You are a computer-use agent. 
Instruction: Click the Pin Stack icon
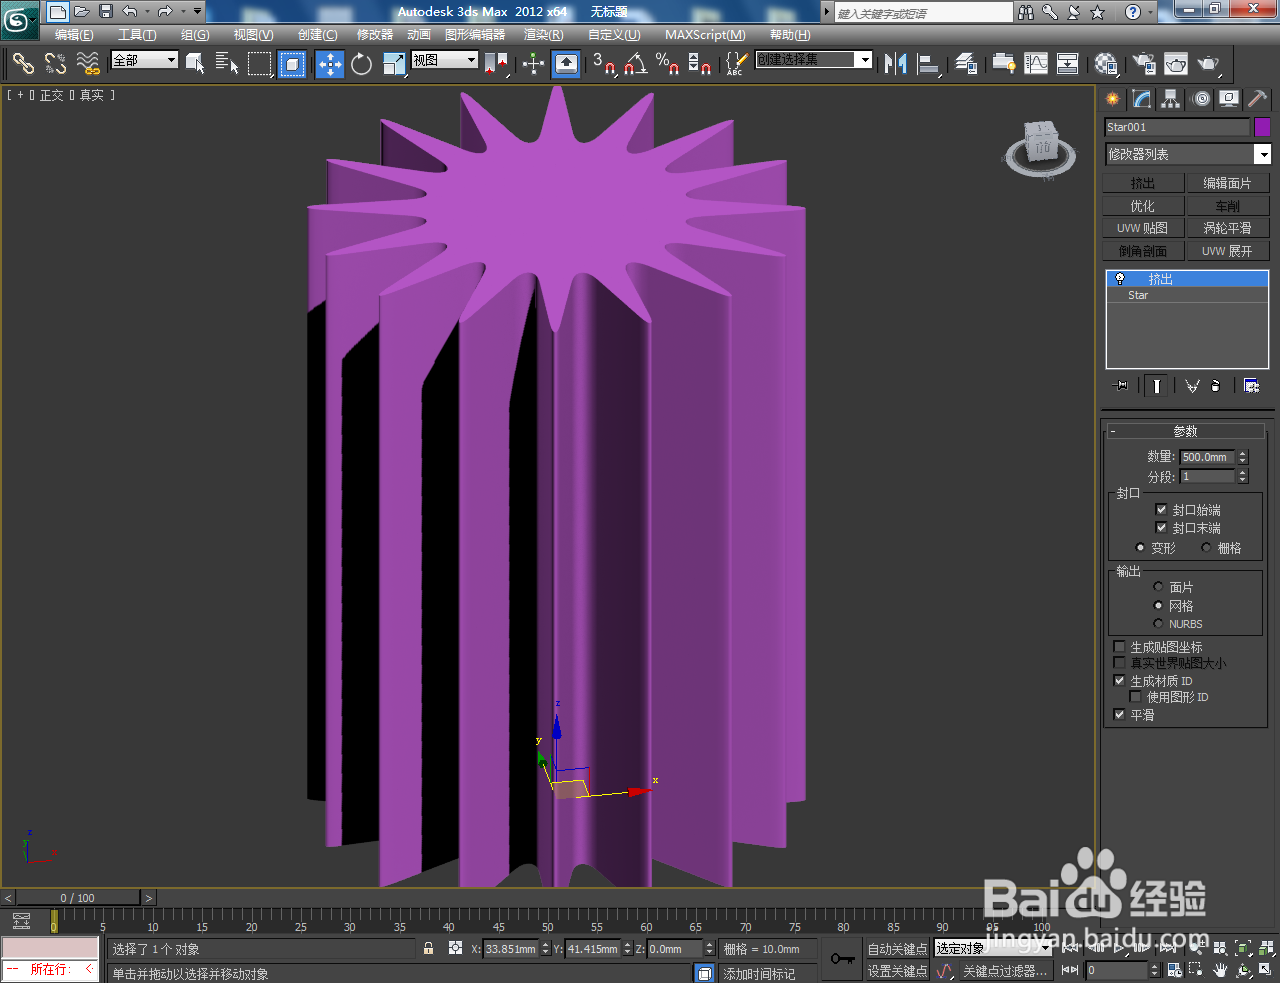pyautogui.click(x=1121, y=385)
